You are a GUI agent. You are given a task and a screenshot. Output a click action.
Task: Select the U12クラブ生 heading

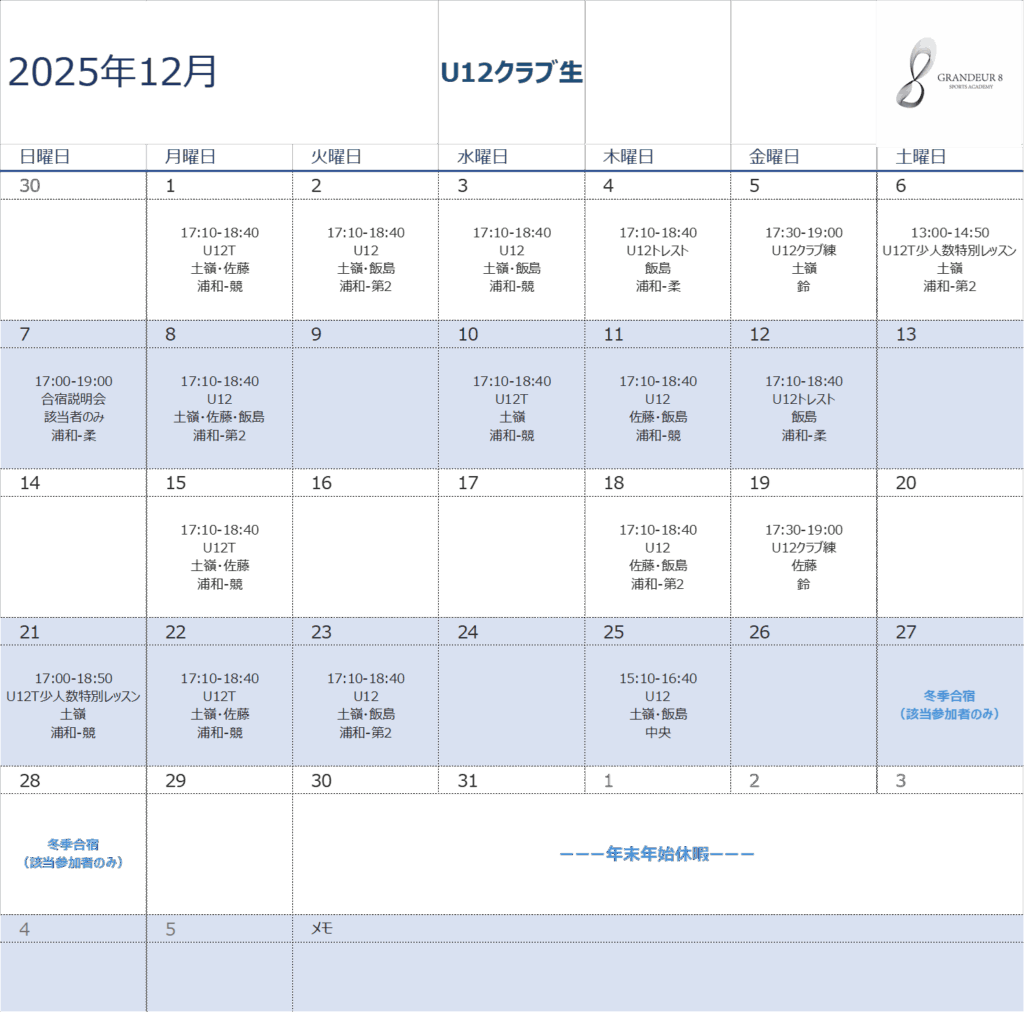[x=511, y=73]
